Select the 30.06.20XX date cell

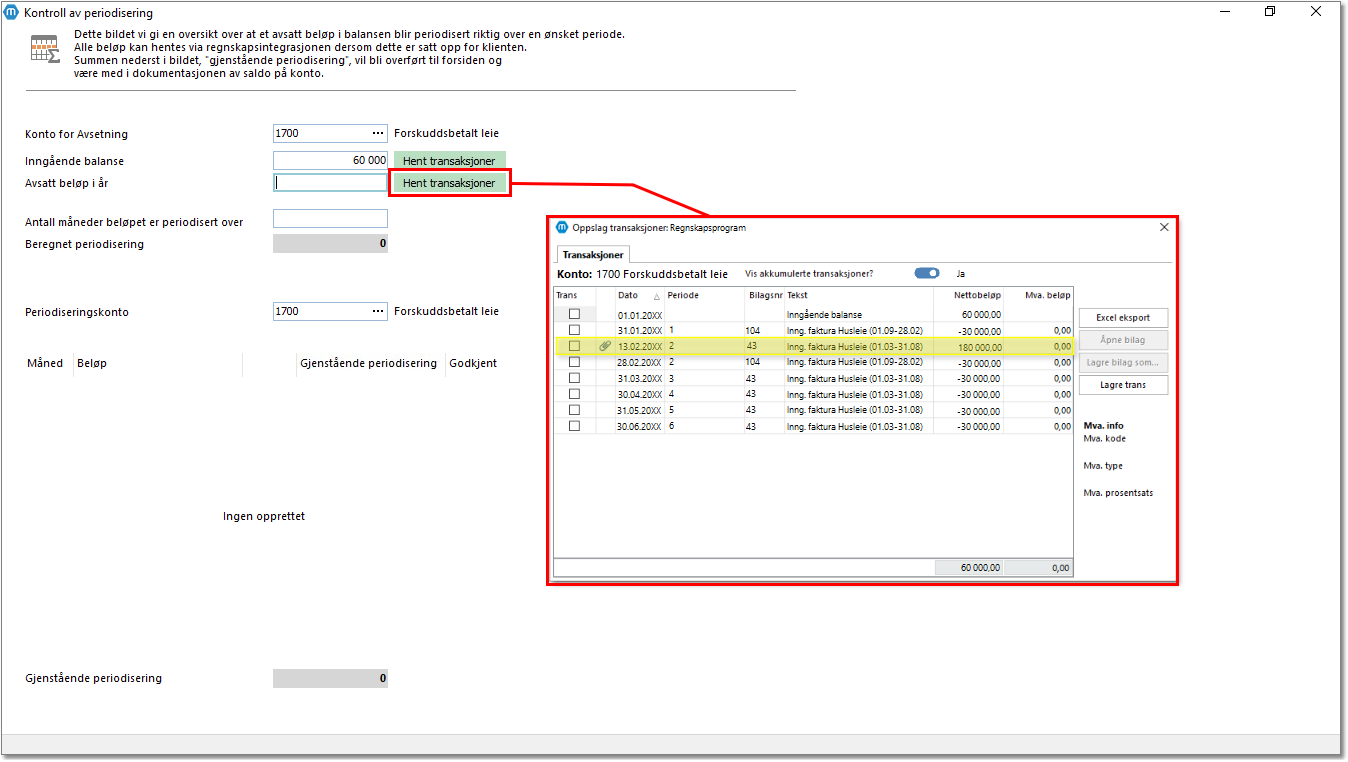coord(640,426)
